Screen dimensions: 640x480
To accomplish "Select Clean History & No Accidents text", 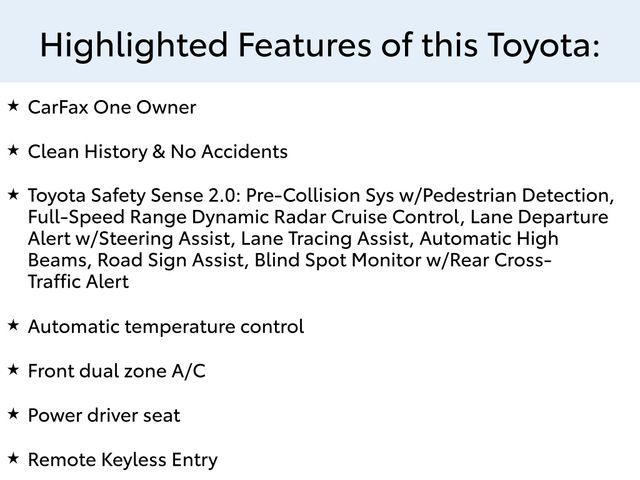I will [x=158, y=152].
